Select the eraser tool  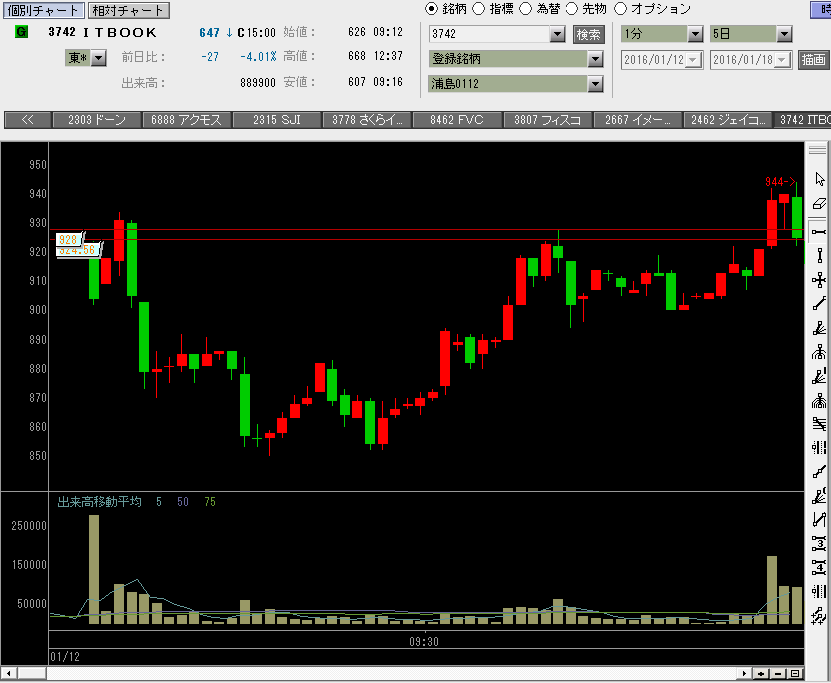819,203
